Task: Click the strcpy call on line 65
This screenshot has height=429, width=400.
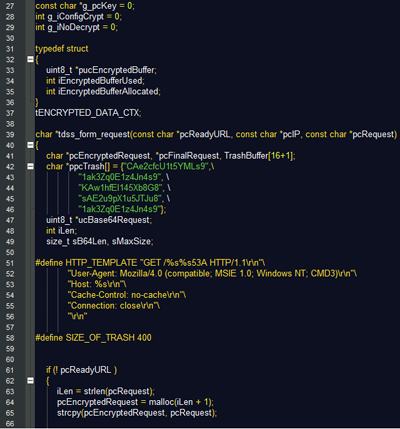Action: [137, 413]
